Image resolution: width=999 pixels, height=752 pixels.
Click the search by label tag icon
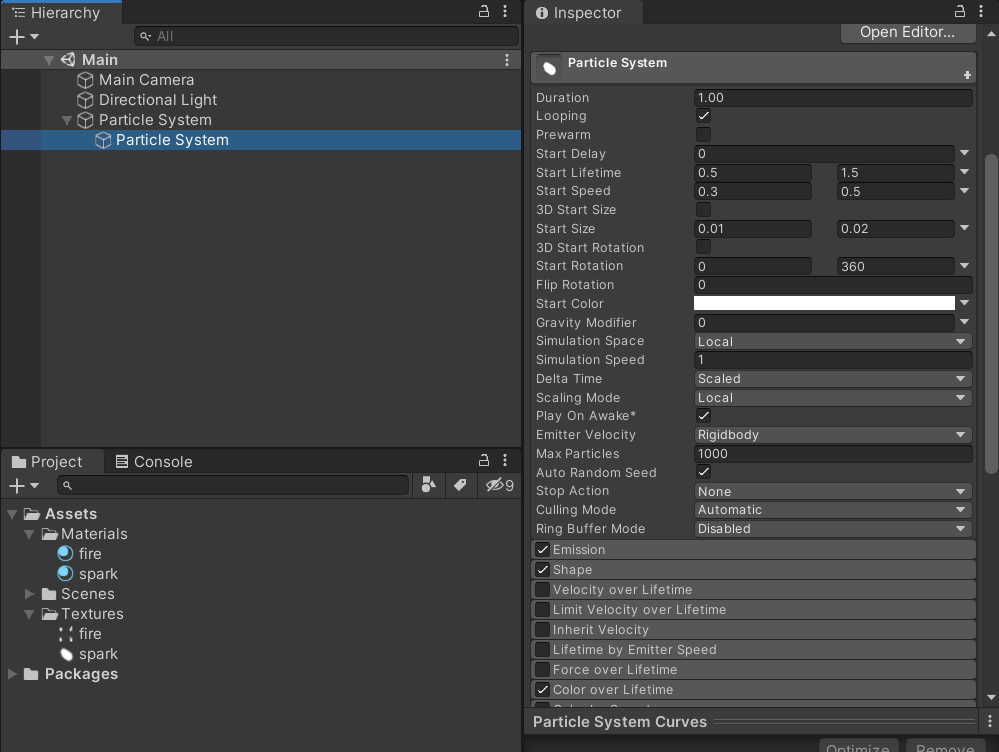(460, 485)
